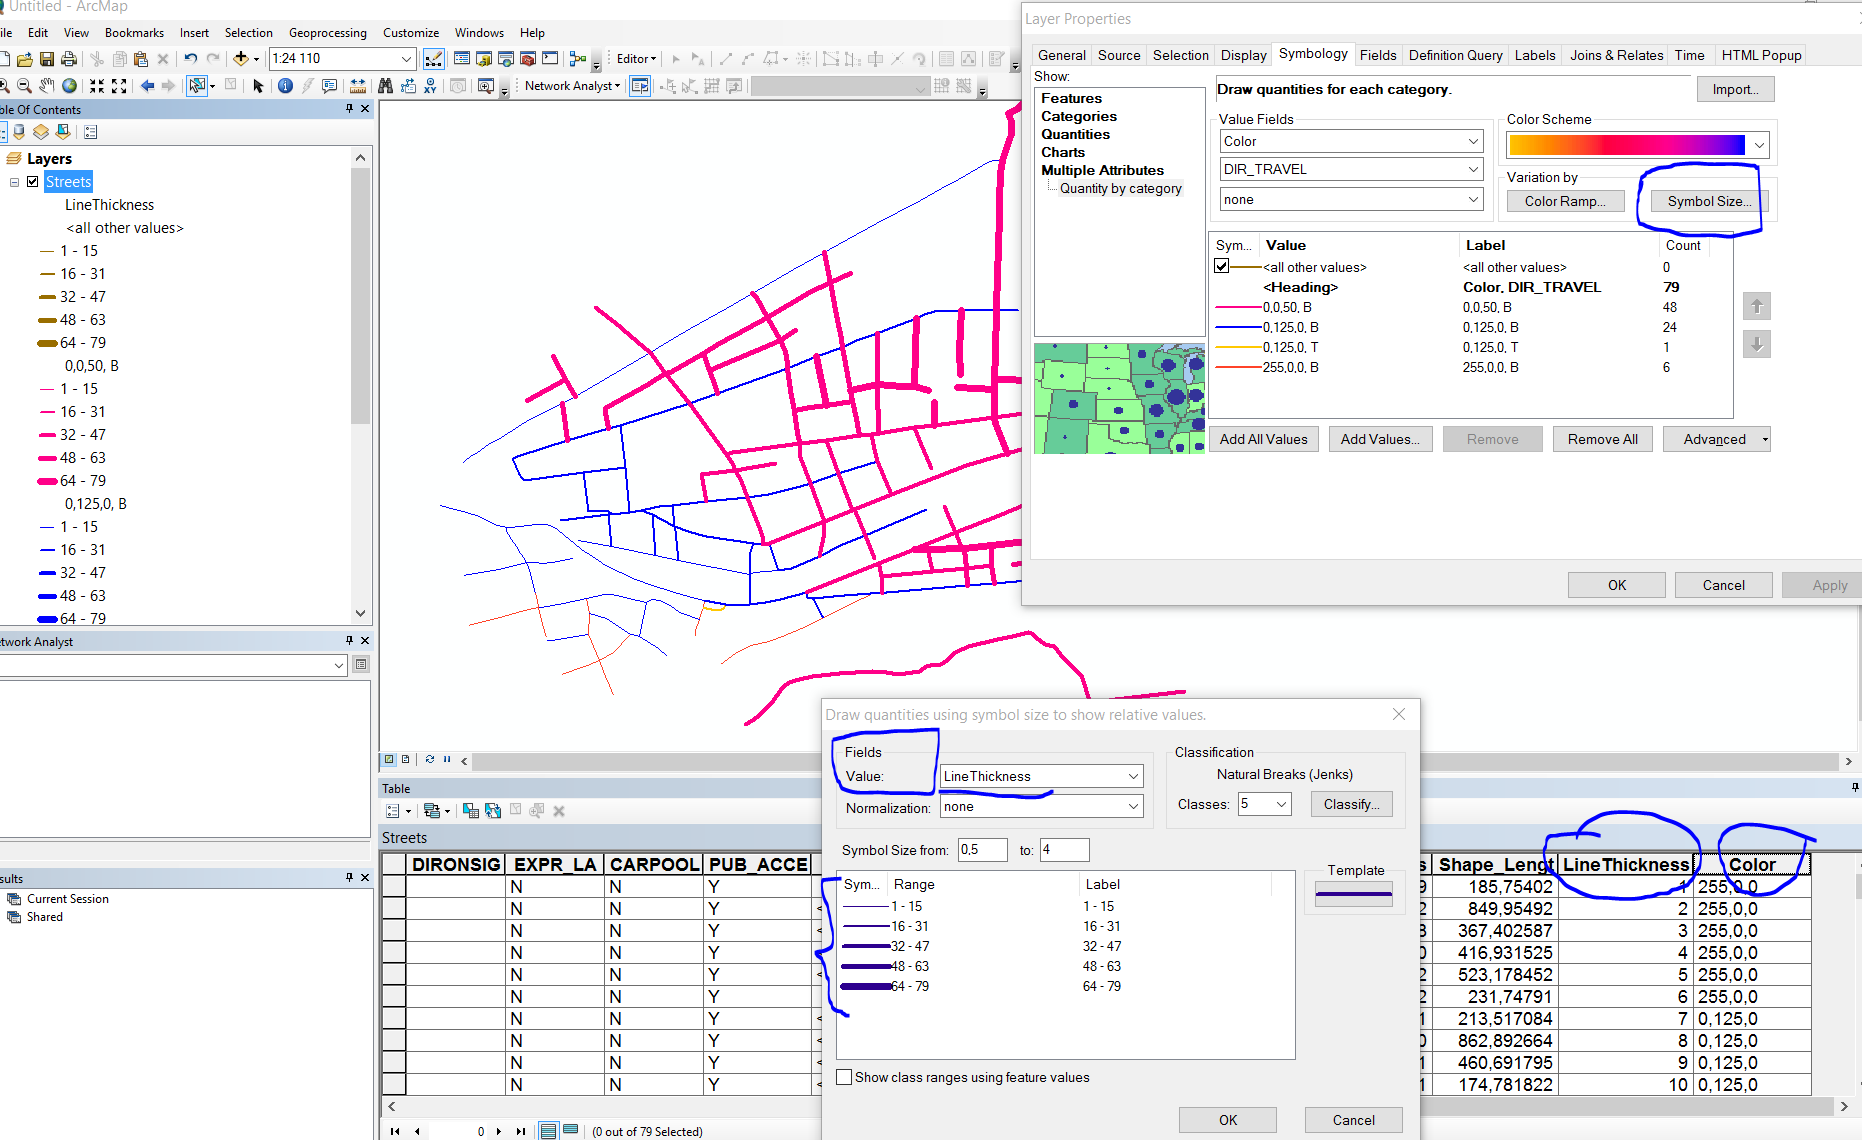Select Quantities in the Show list

coord(1075,134)
